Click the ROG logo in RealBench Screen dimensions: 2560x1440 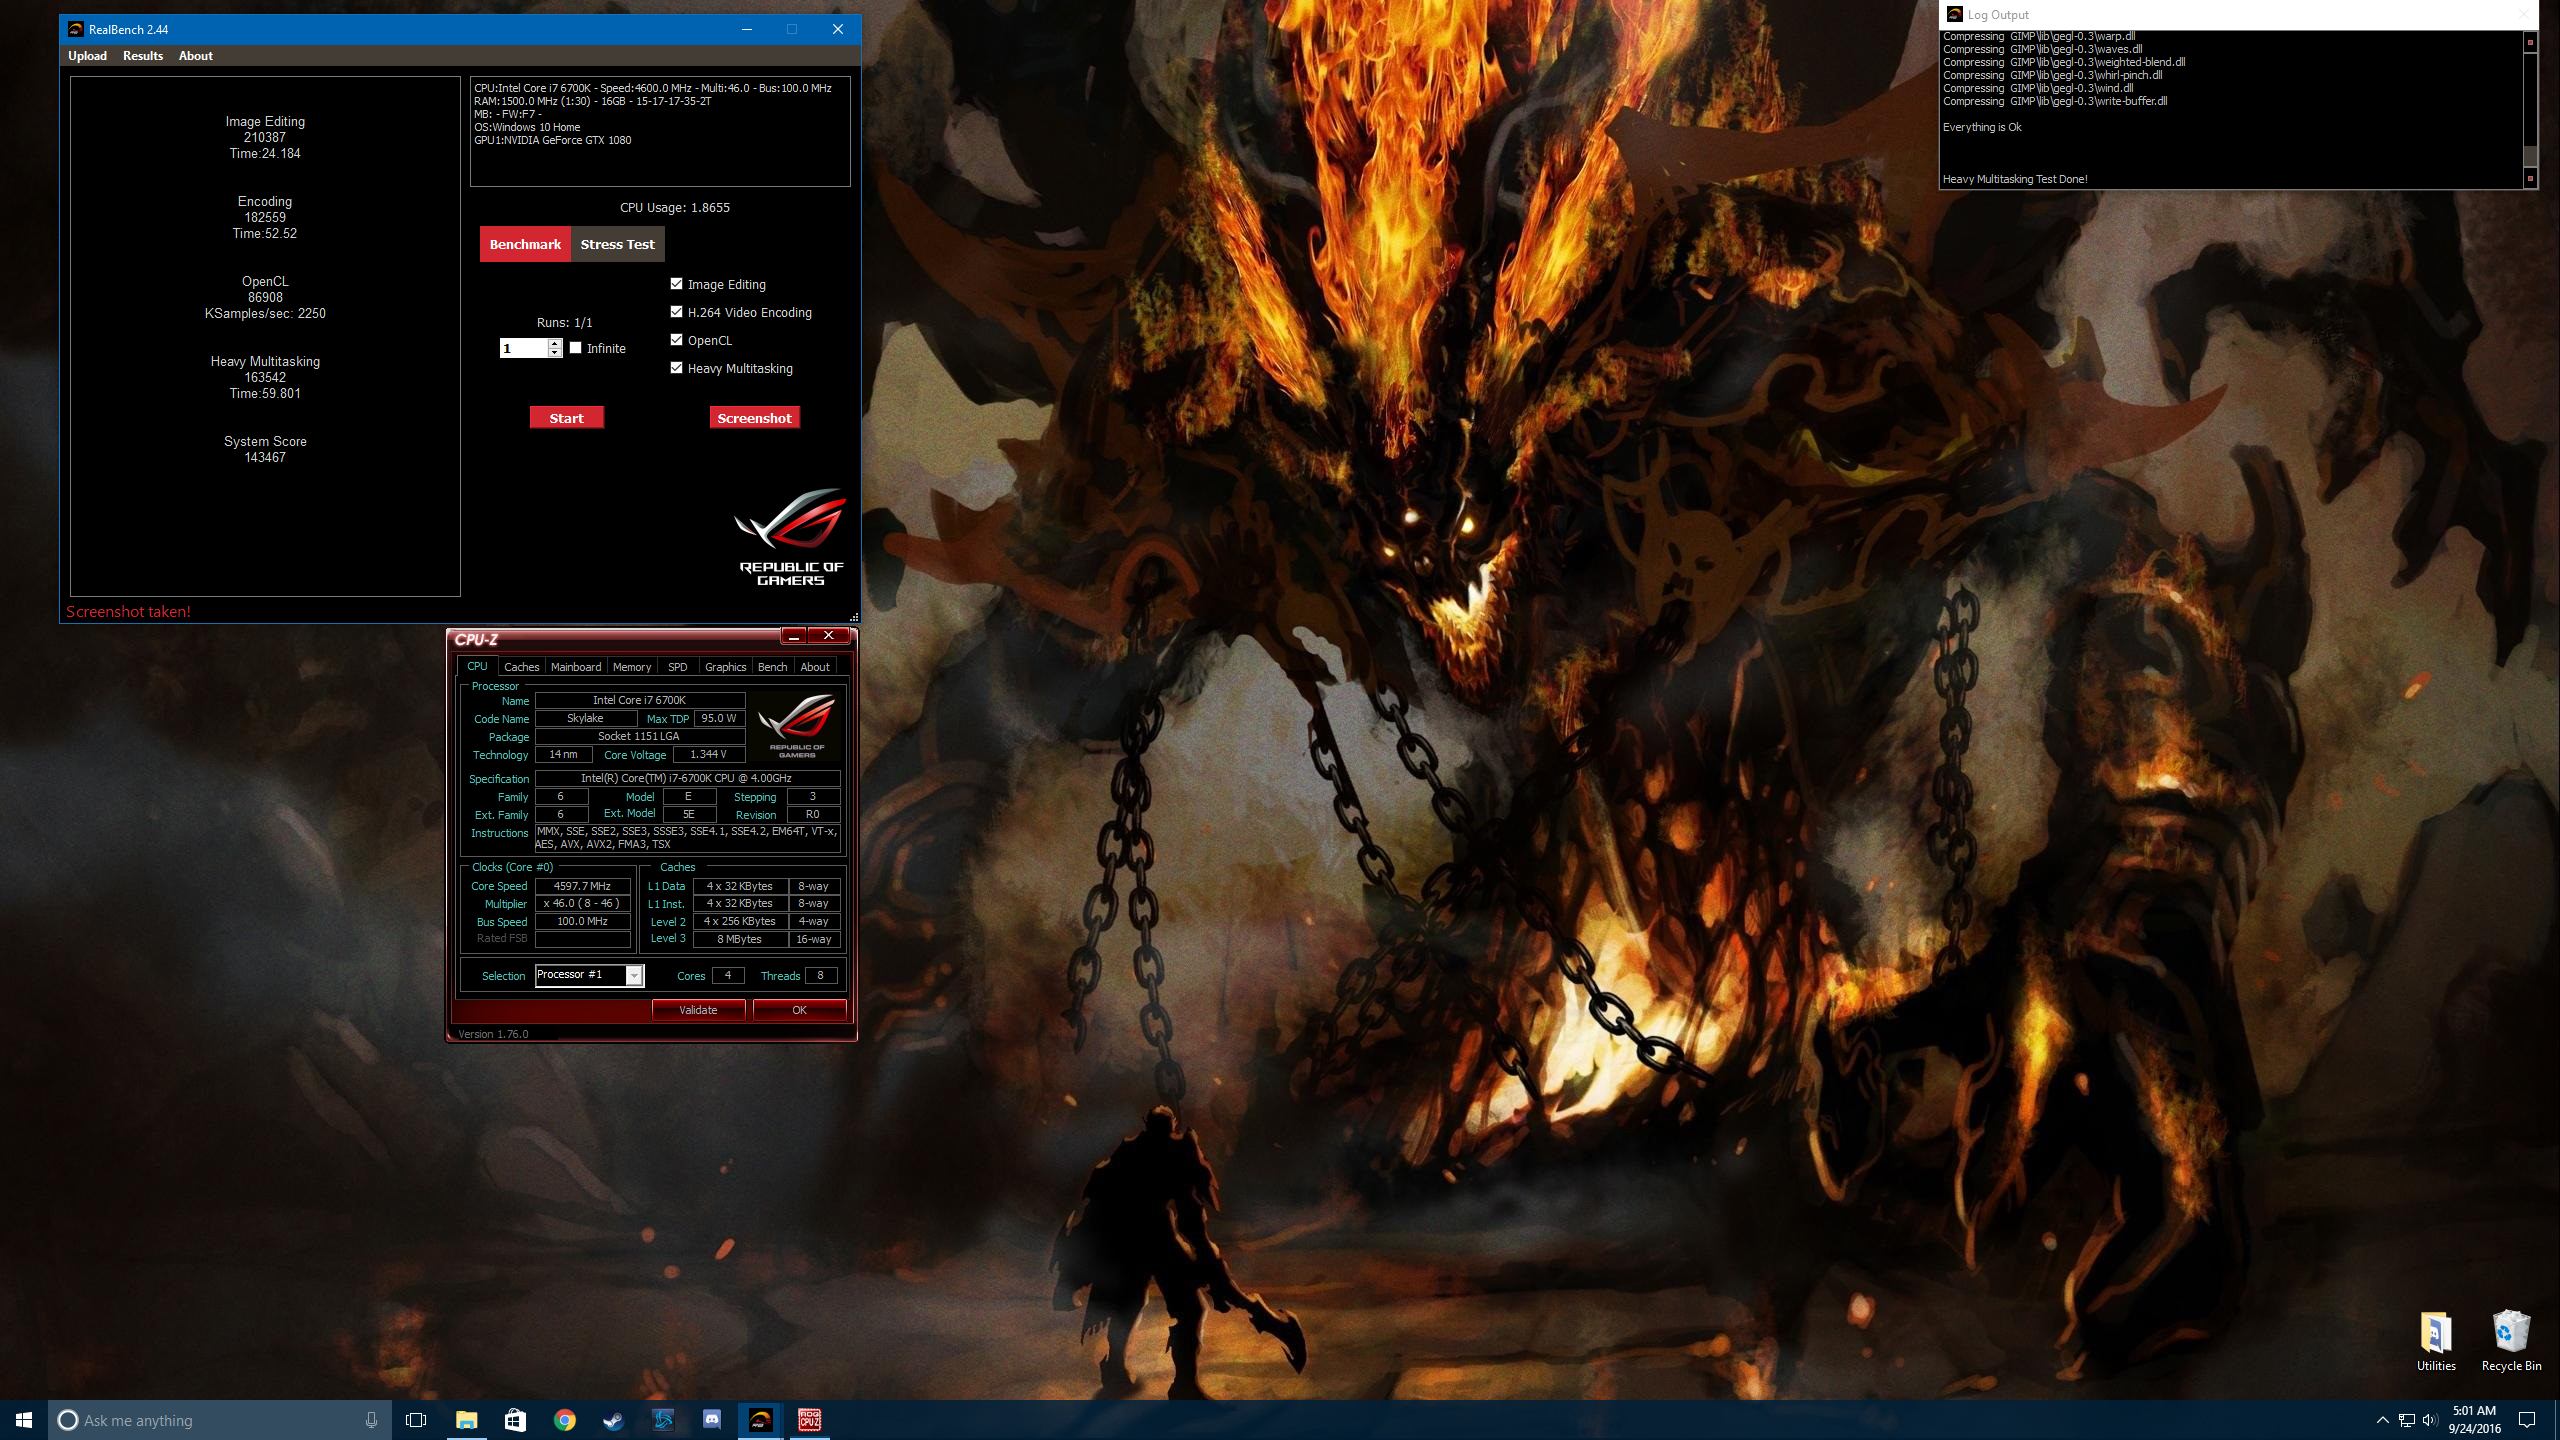(x=791, y=537)
